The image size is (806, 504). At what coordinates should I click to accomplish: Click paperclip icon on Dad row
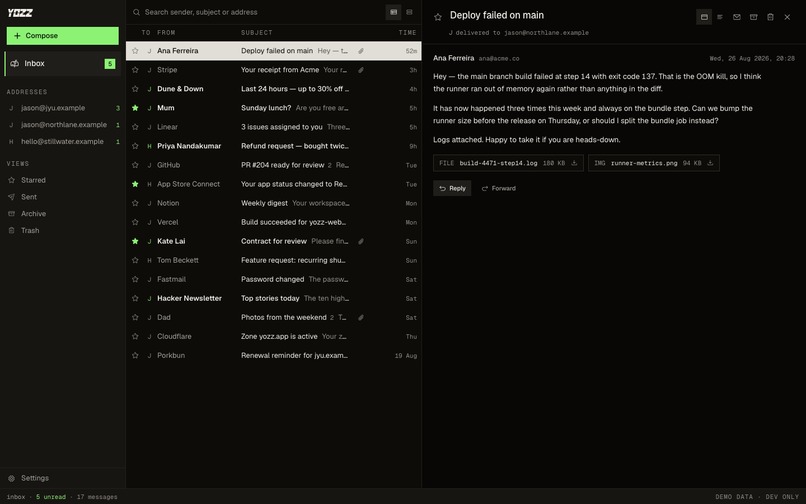tap(361, 317)
